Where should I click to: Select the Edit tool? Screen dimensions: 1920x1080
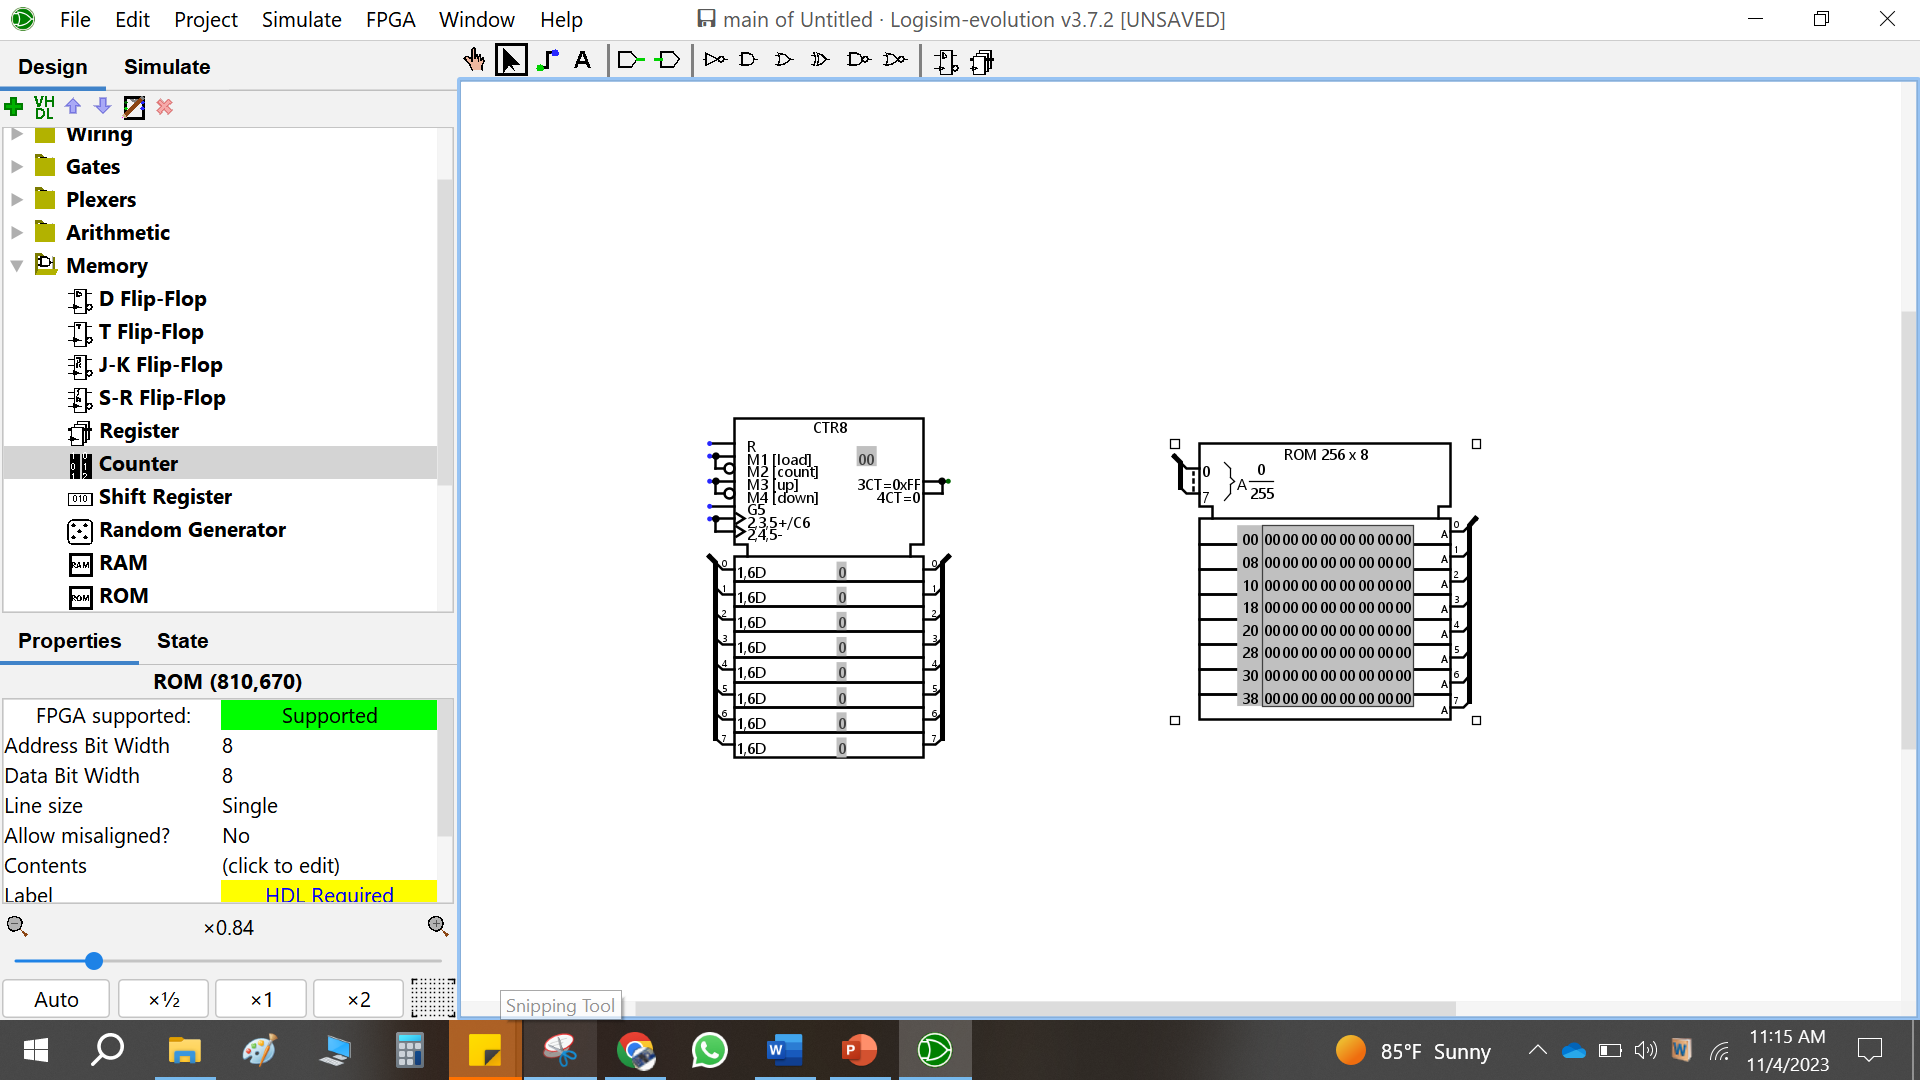click(x=511, y=60)
